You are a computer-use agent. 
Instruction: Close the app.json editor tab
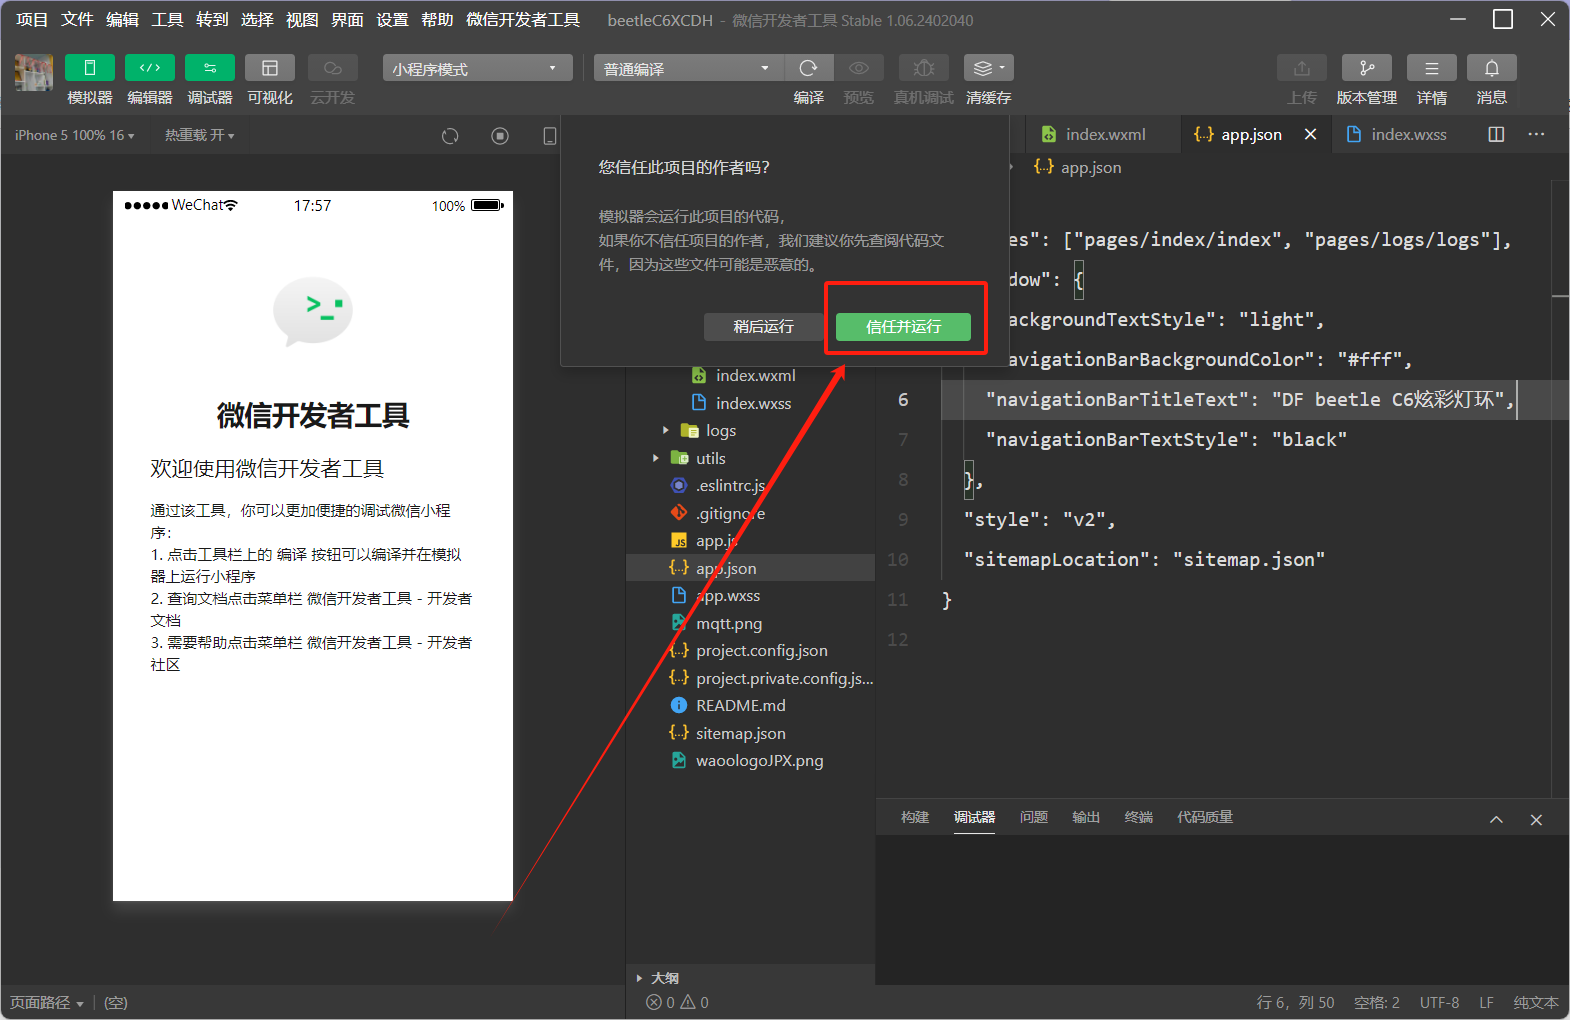point(1310,134)
